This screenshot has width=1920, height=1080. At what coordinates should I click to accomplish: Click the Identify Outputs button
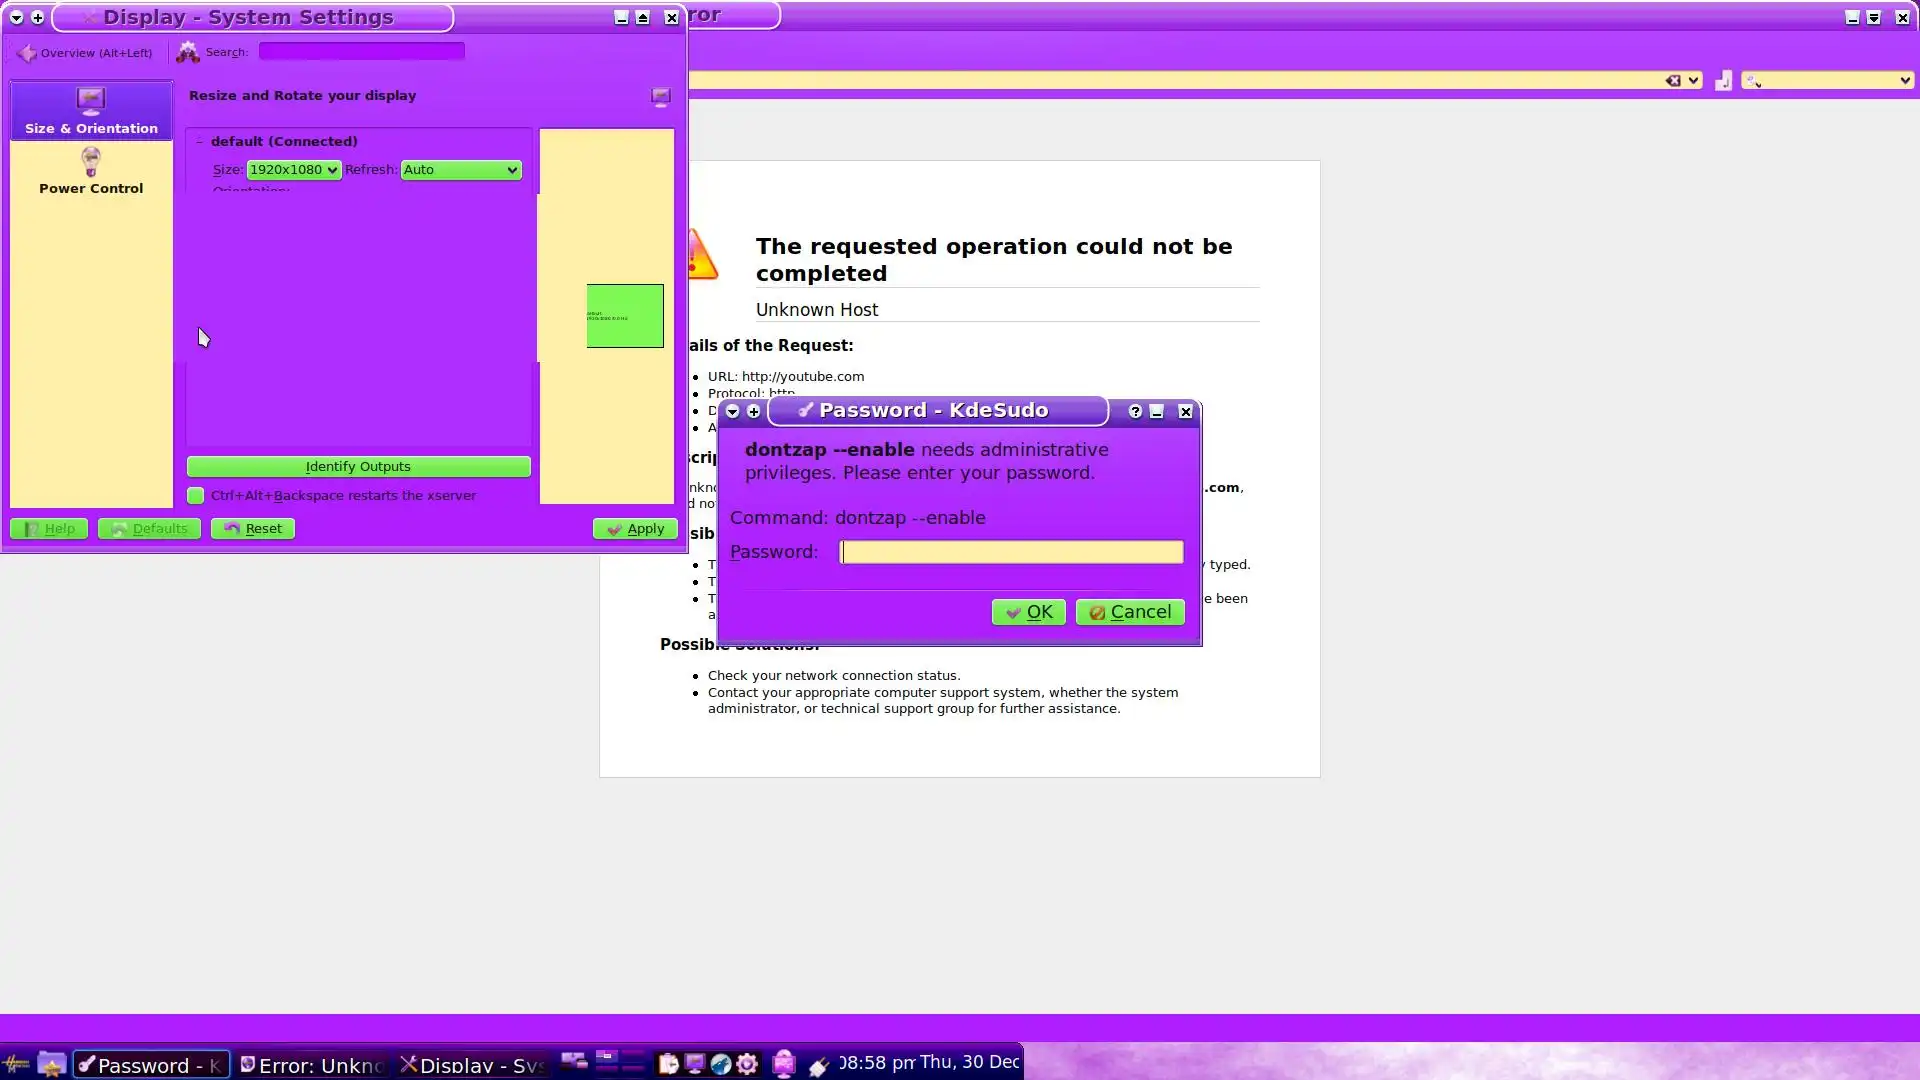point(358,467)
